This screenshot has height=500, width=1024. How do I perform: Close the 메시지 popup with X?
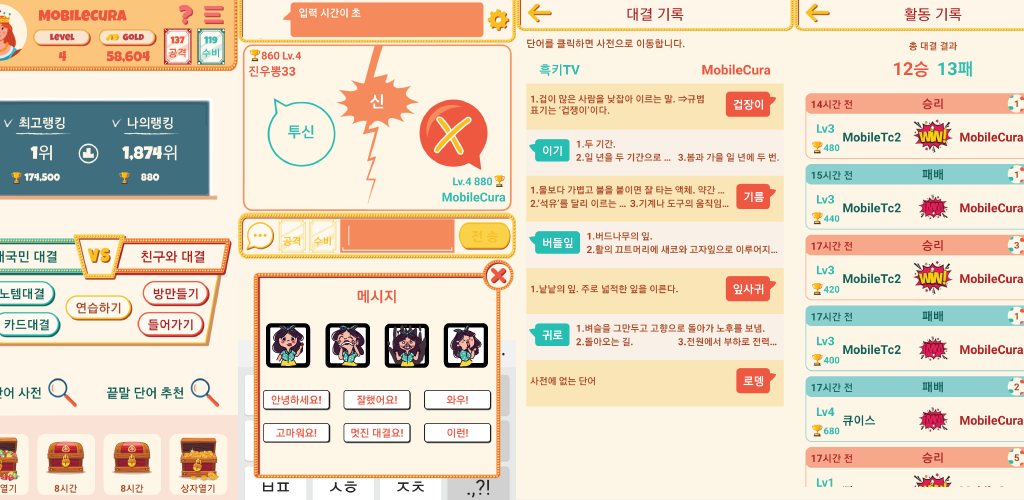point(498,276)
